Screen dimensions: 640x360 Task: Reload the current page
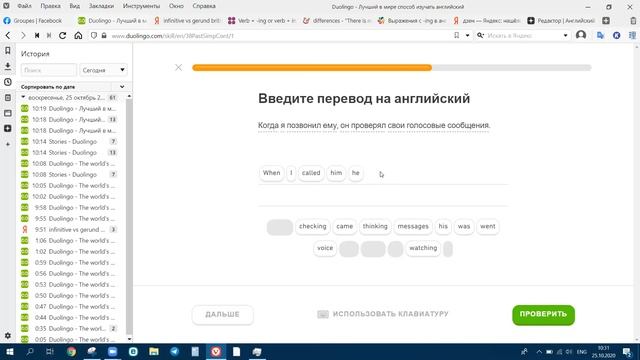pos(62,36)
